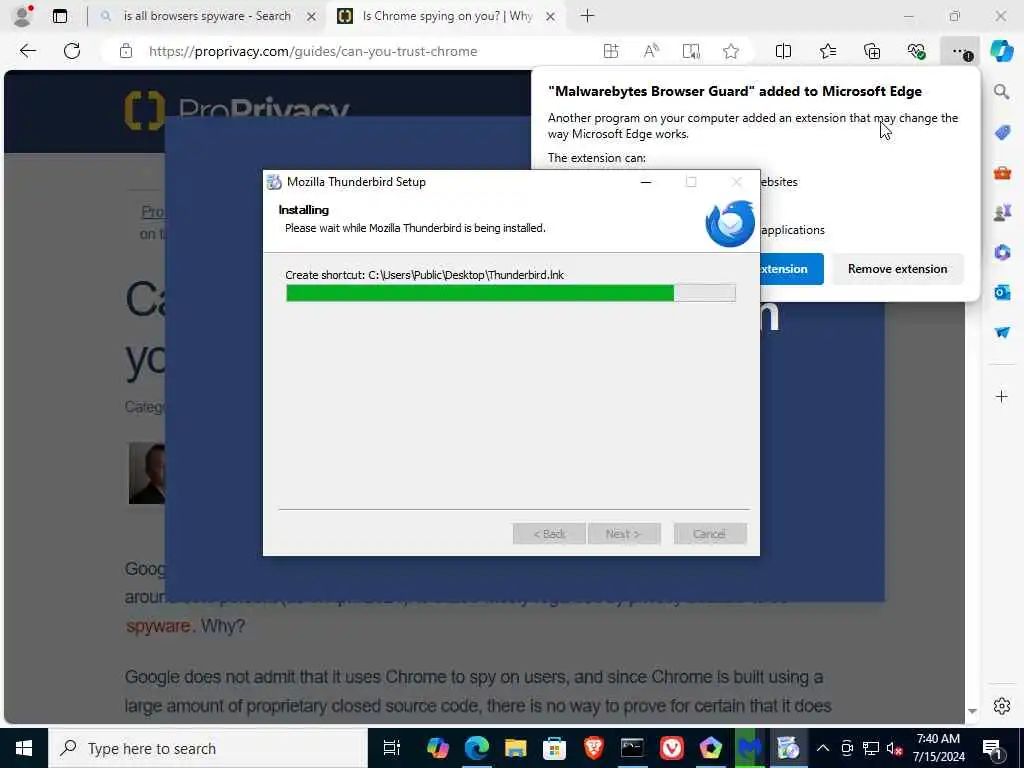Open Brave browser from the taskbar
The image size is (1024, 768).
point(593,748)
